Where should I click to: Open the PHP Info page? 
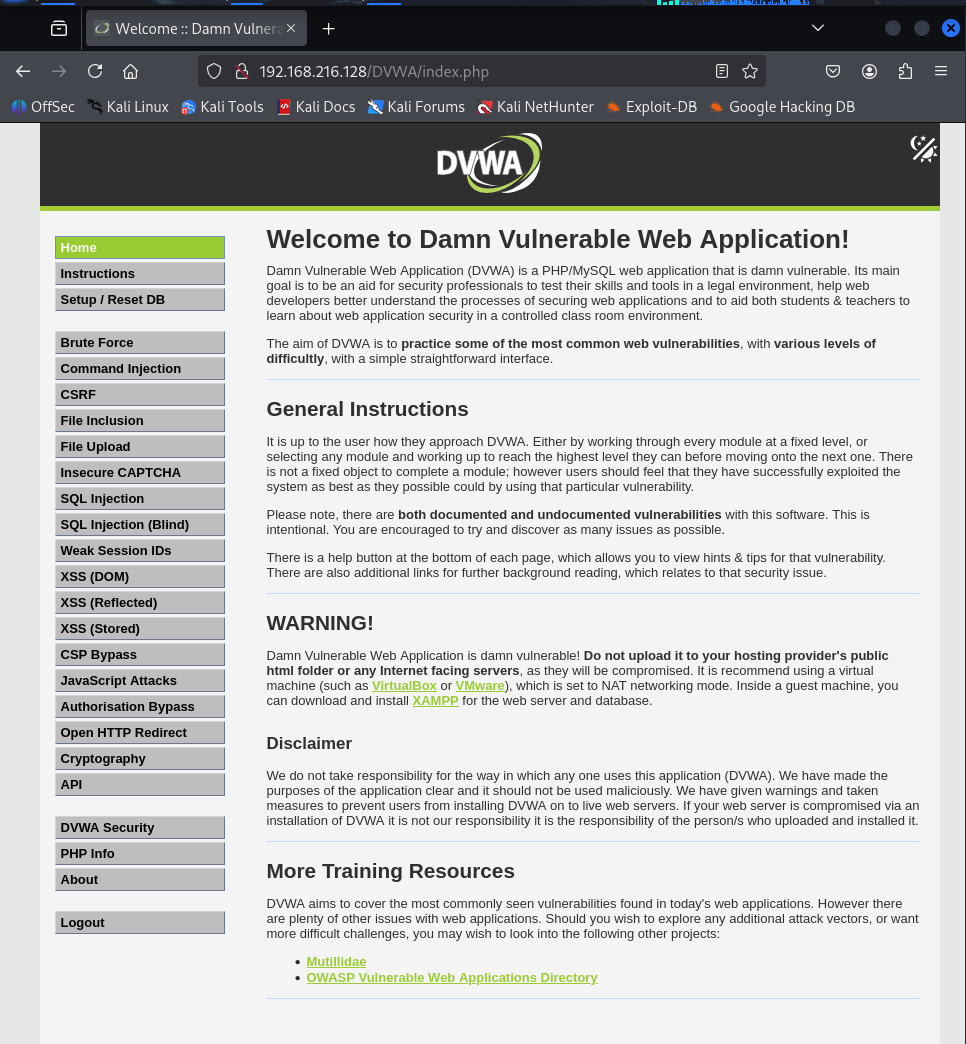(x=140, y=853)
